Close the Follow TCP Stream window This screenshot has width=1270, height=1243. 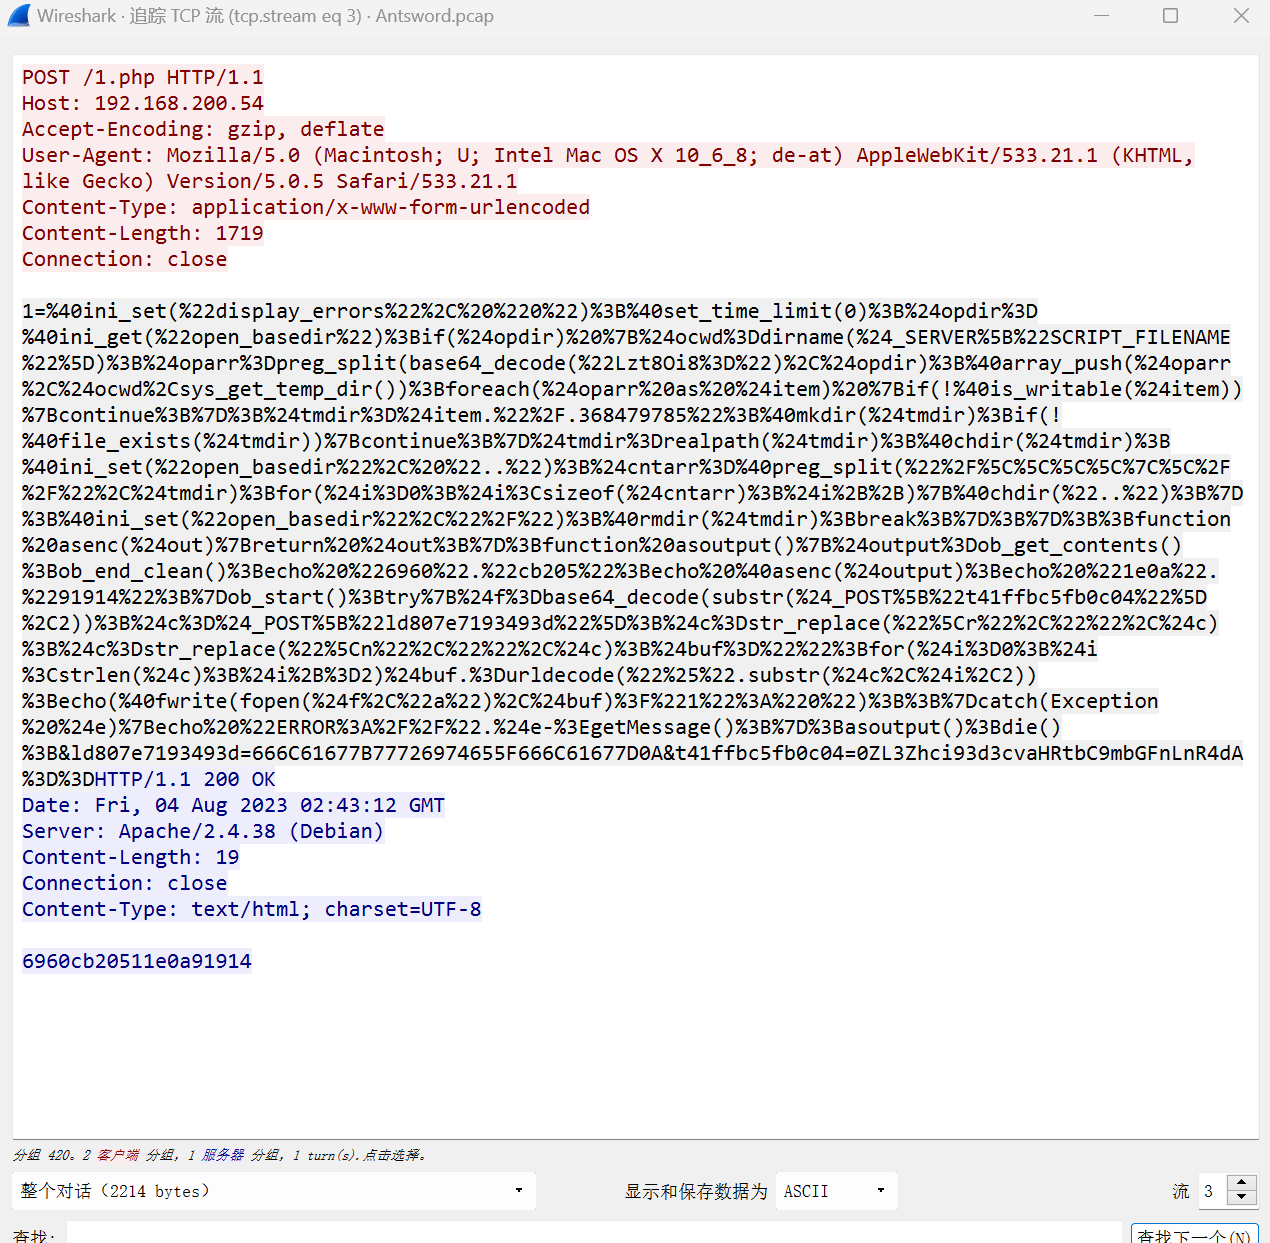(1241, 16)
